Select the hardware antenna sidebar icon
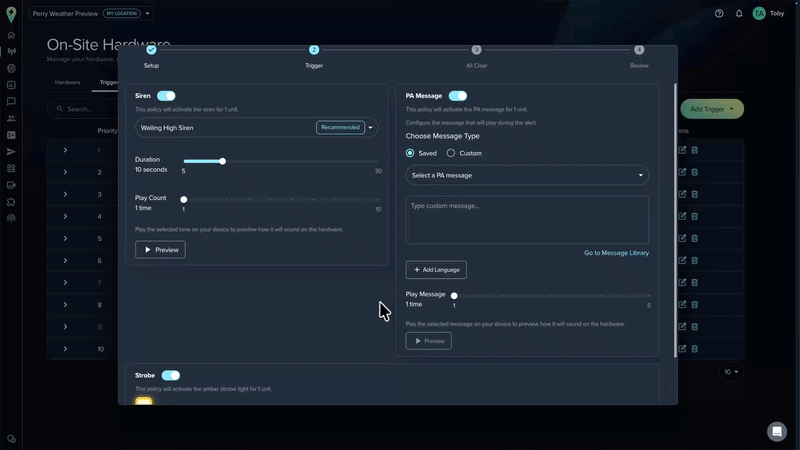Image resolution: width=800 pixels, height=450 pixels. tap(11, 52)
